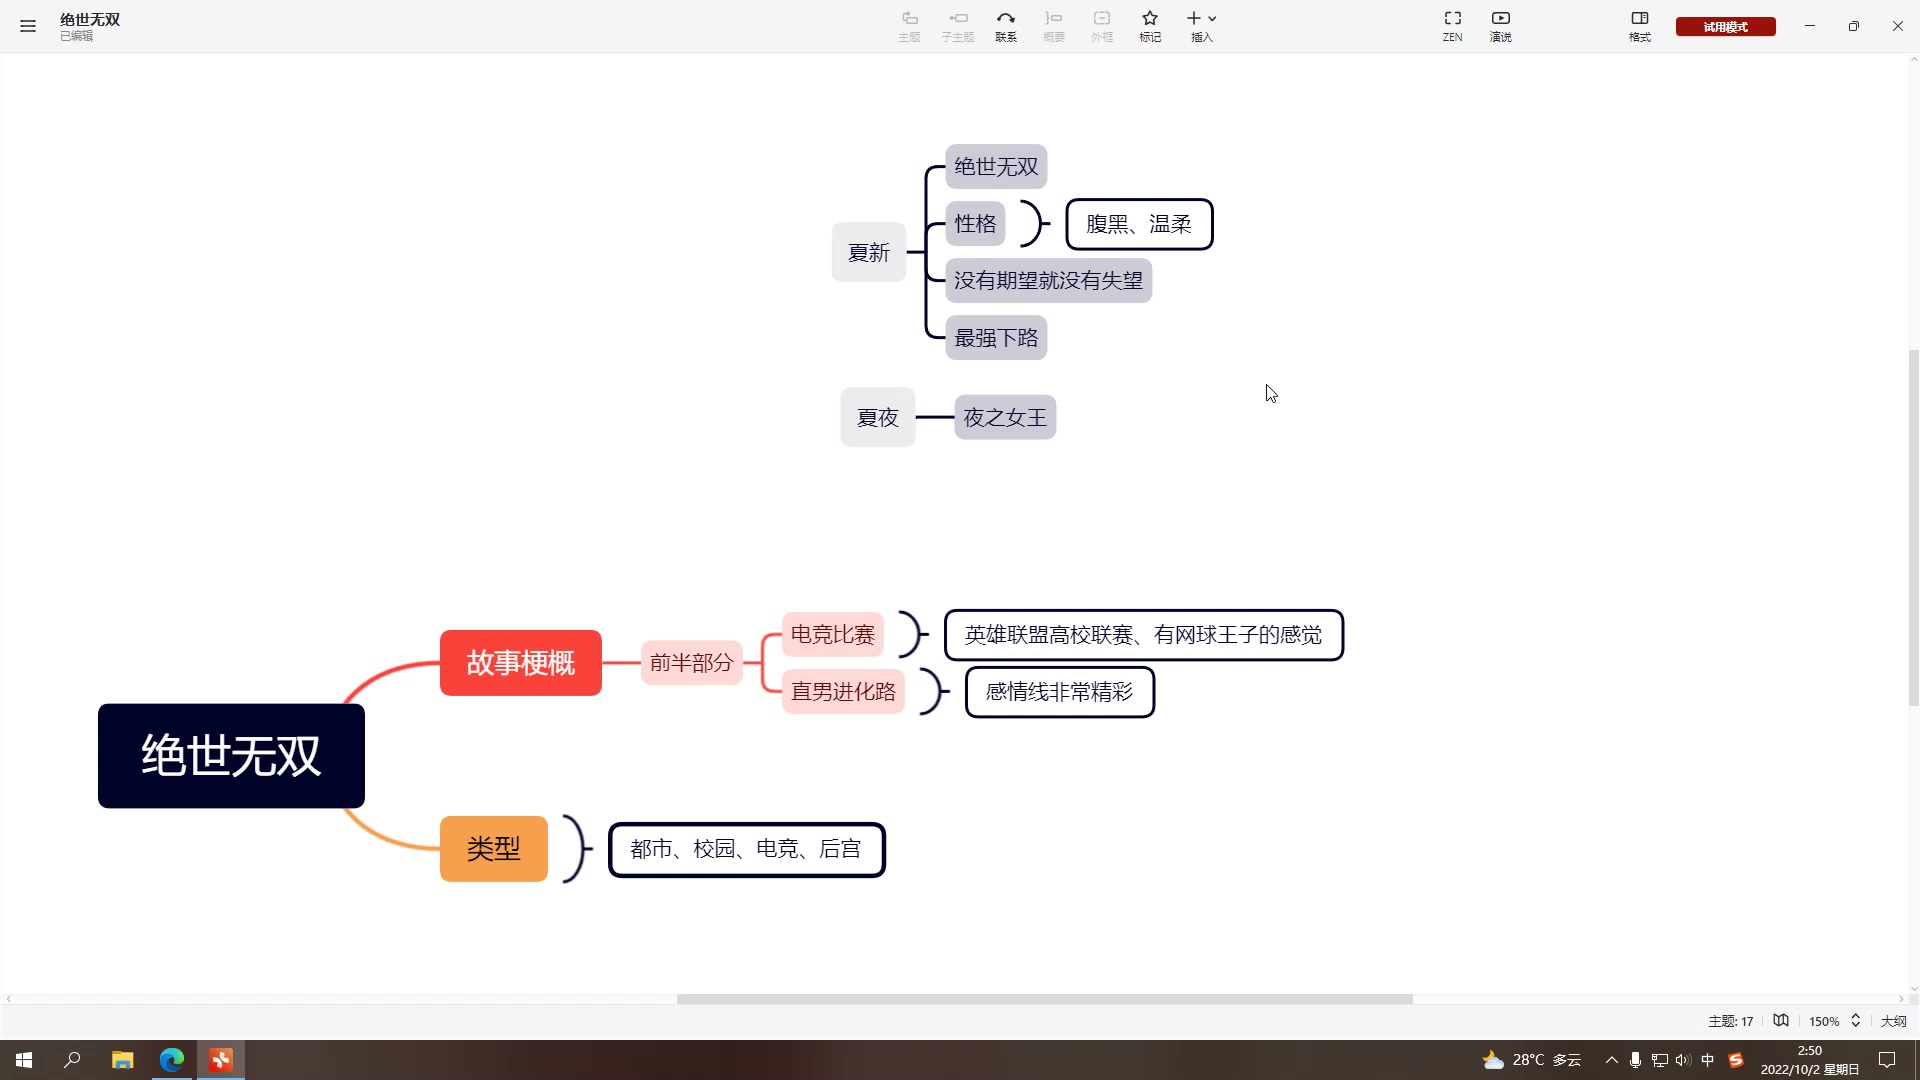
Task: Click the zoom stepper arrows
Action: coord(1855,1021)
